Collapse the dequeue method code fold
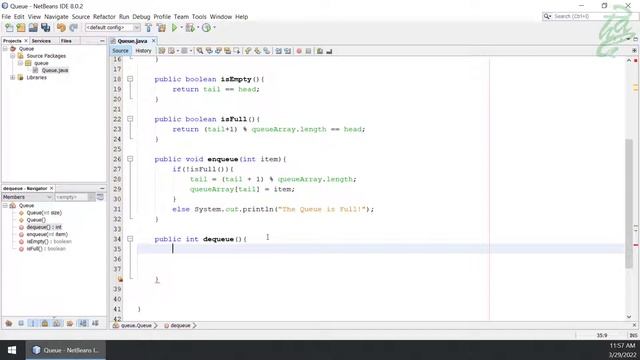This screenshot has height=360, width=640. 130,239
